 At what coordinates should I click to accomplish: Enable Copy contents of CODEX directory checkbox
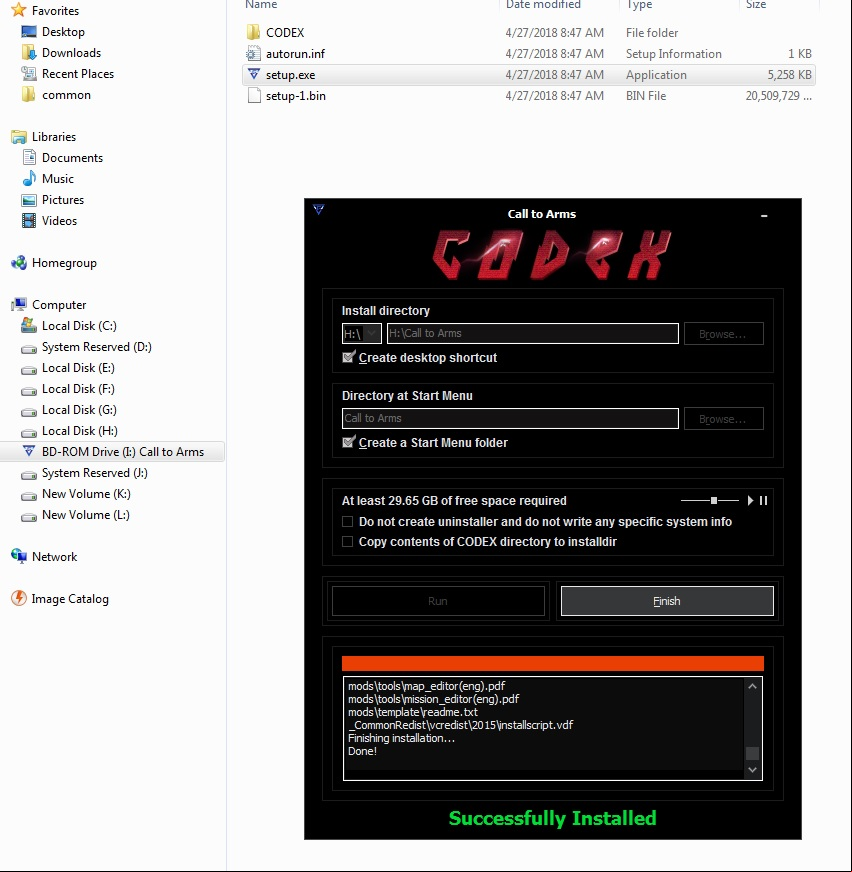(x=348, y=542)
